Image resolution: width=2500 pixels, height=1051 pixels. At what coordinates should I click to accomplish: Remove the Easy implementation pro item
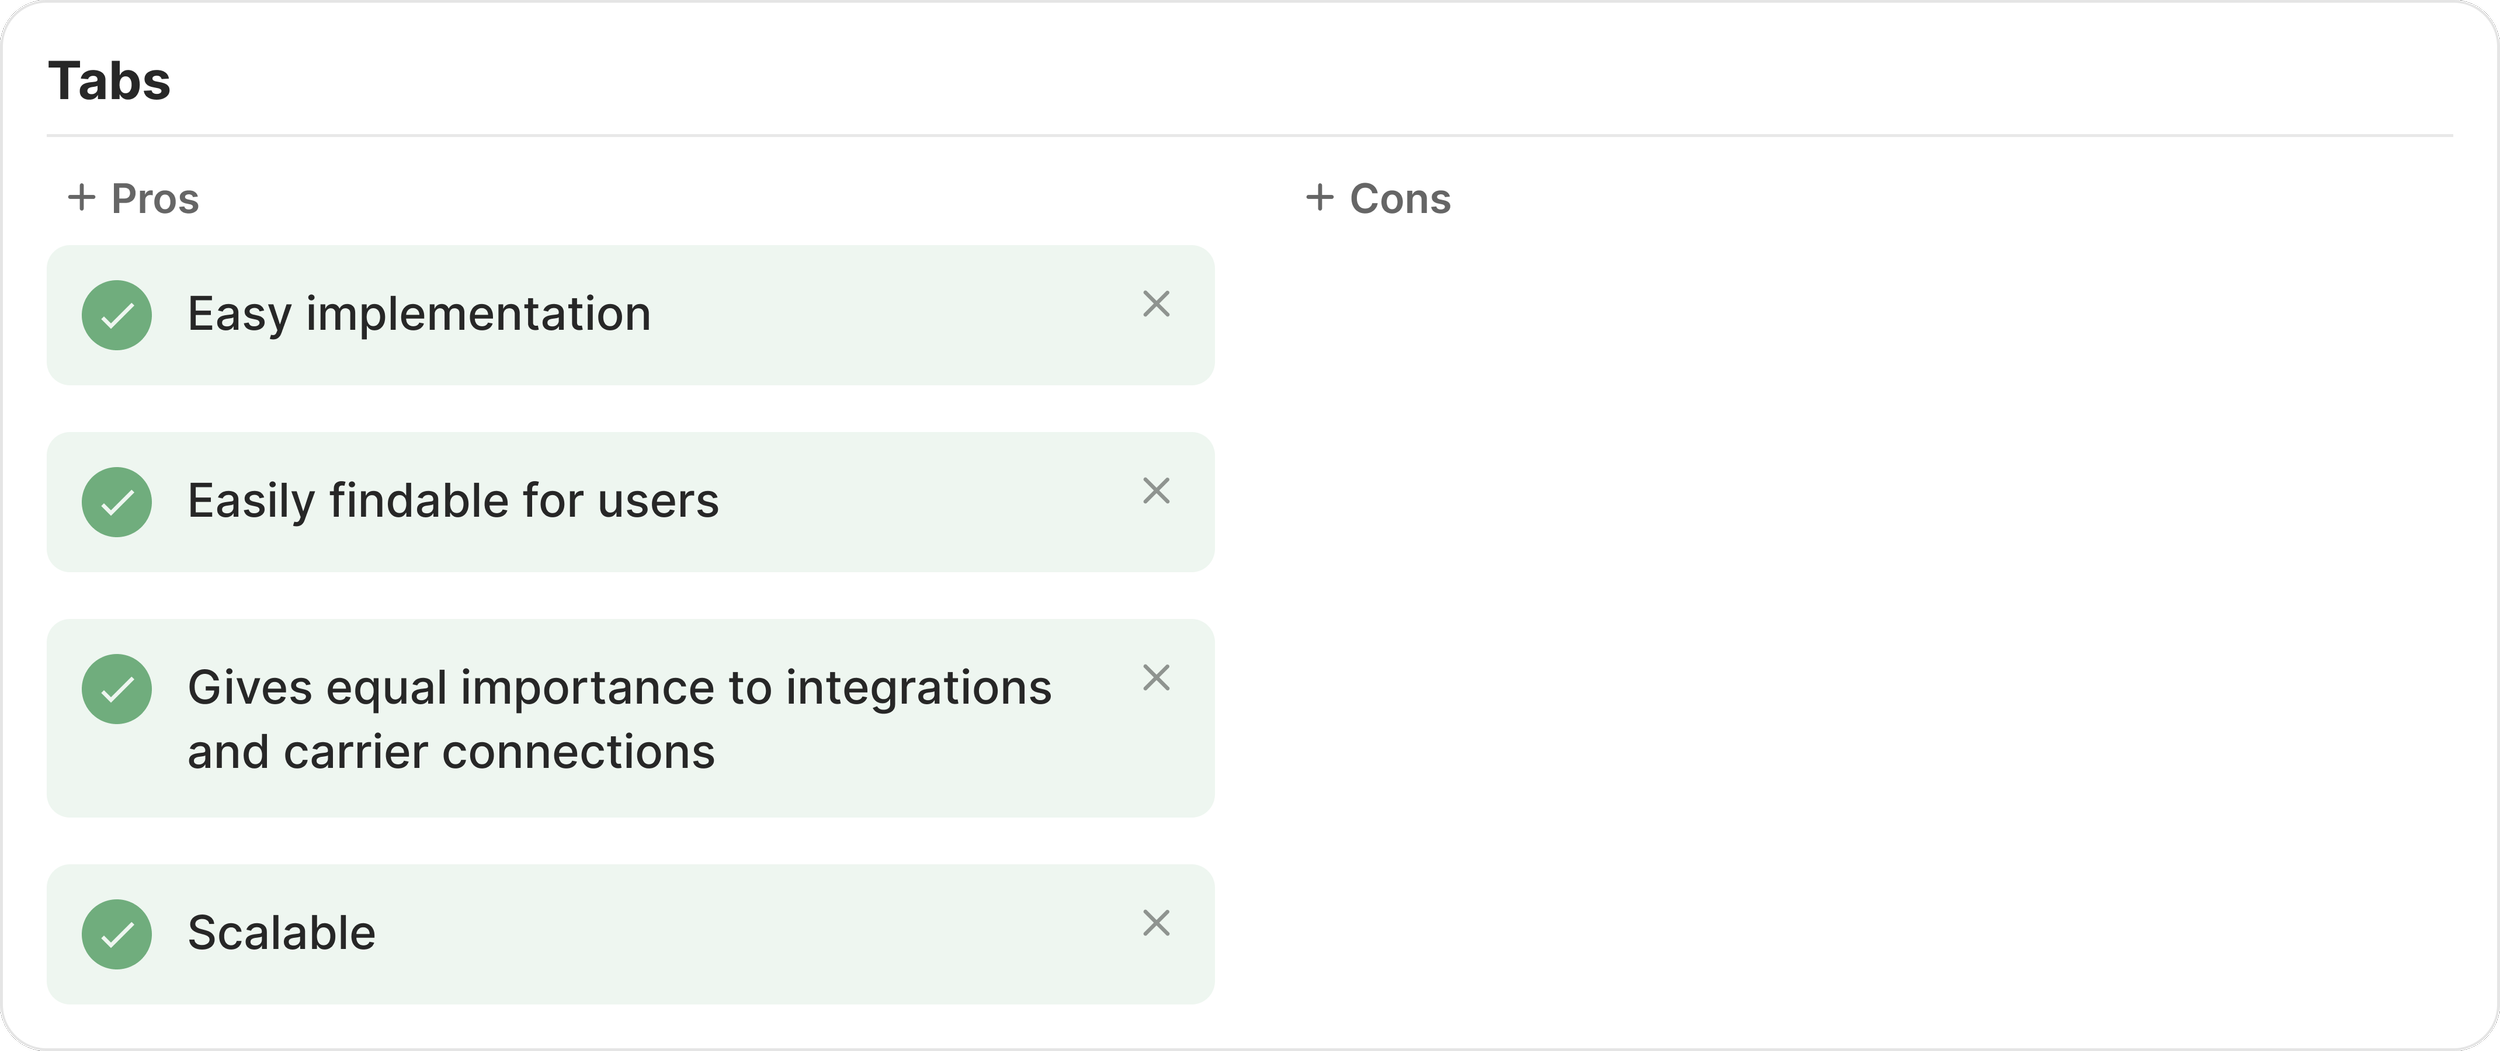pyautogui.click(x=1156, y=304)
